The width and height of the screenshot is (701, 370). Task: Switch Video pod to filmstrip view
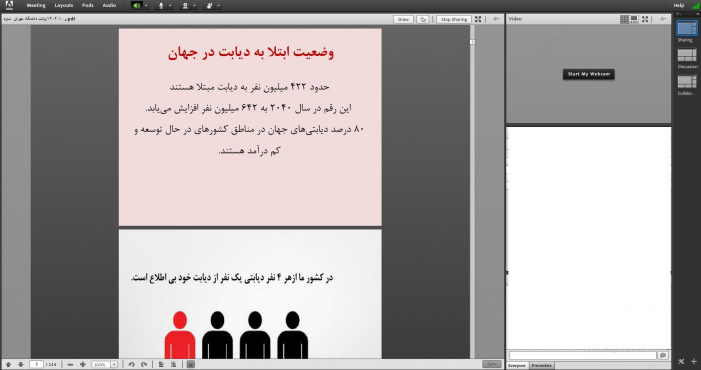(634, 19)
